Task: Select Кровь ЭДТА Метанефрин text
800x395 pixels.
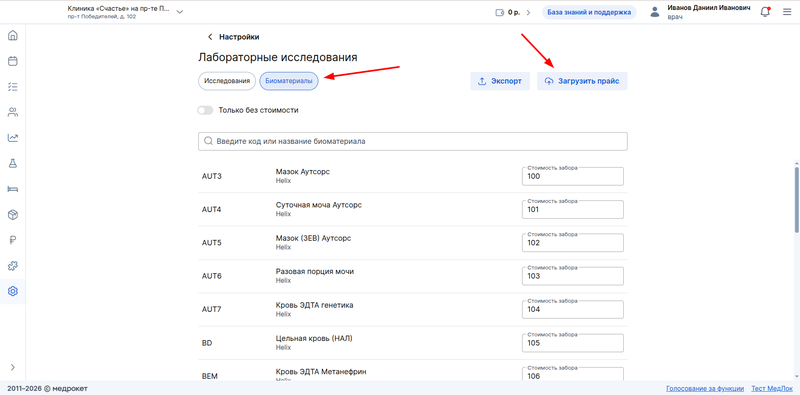Action: tap(321, 372)
